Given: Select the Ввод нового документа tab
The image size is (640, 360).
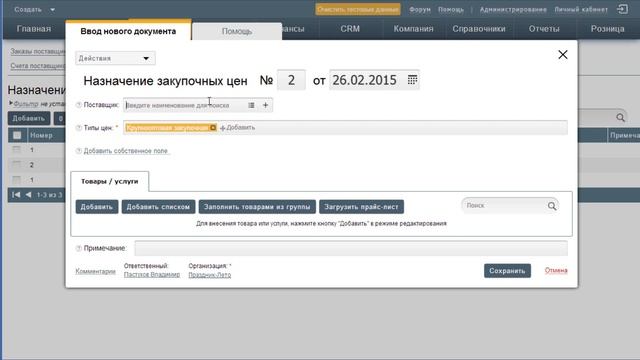Looking at the screenshot, I should pyautogui.click(x=128, y=31).
